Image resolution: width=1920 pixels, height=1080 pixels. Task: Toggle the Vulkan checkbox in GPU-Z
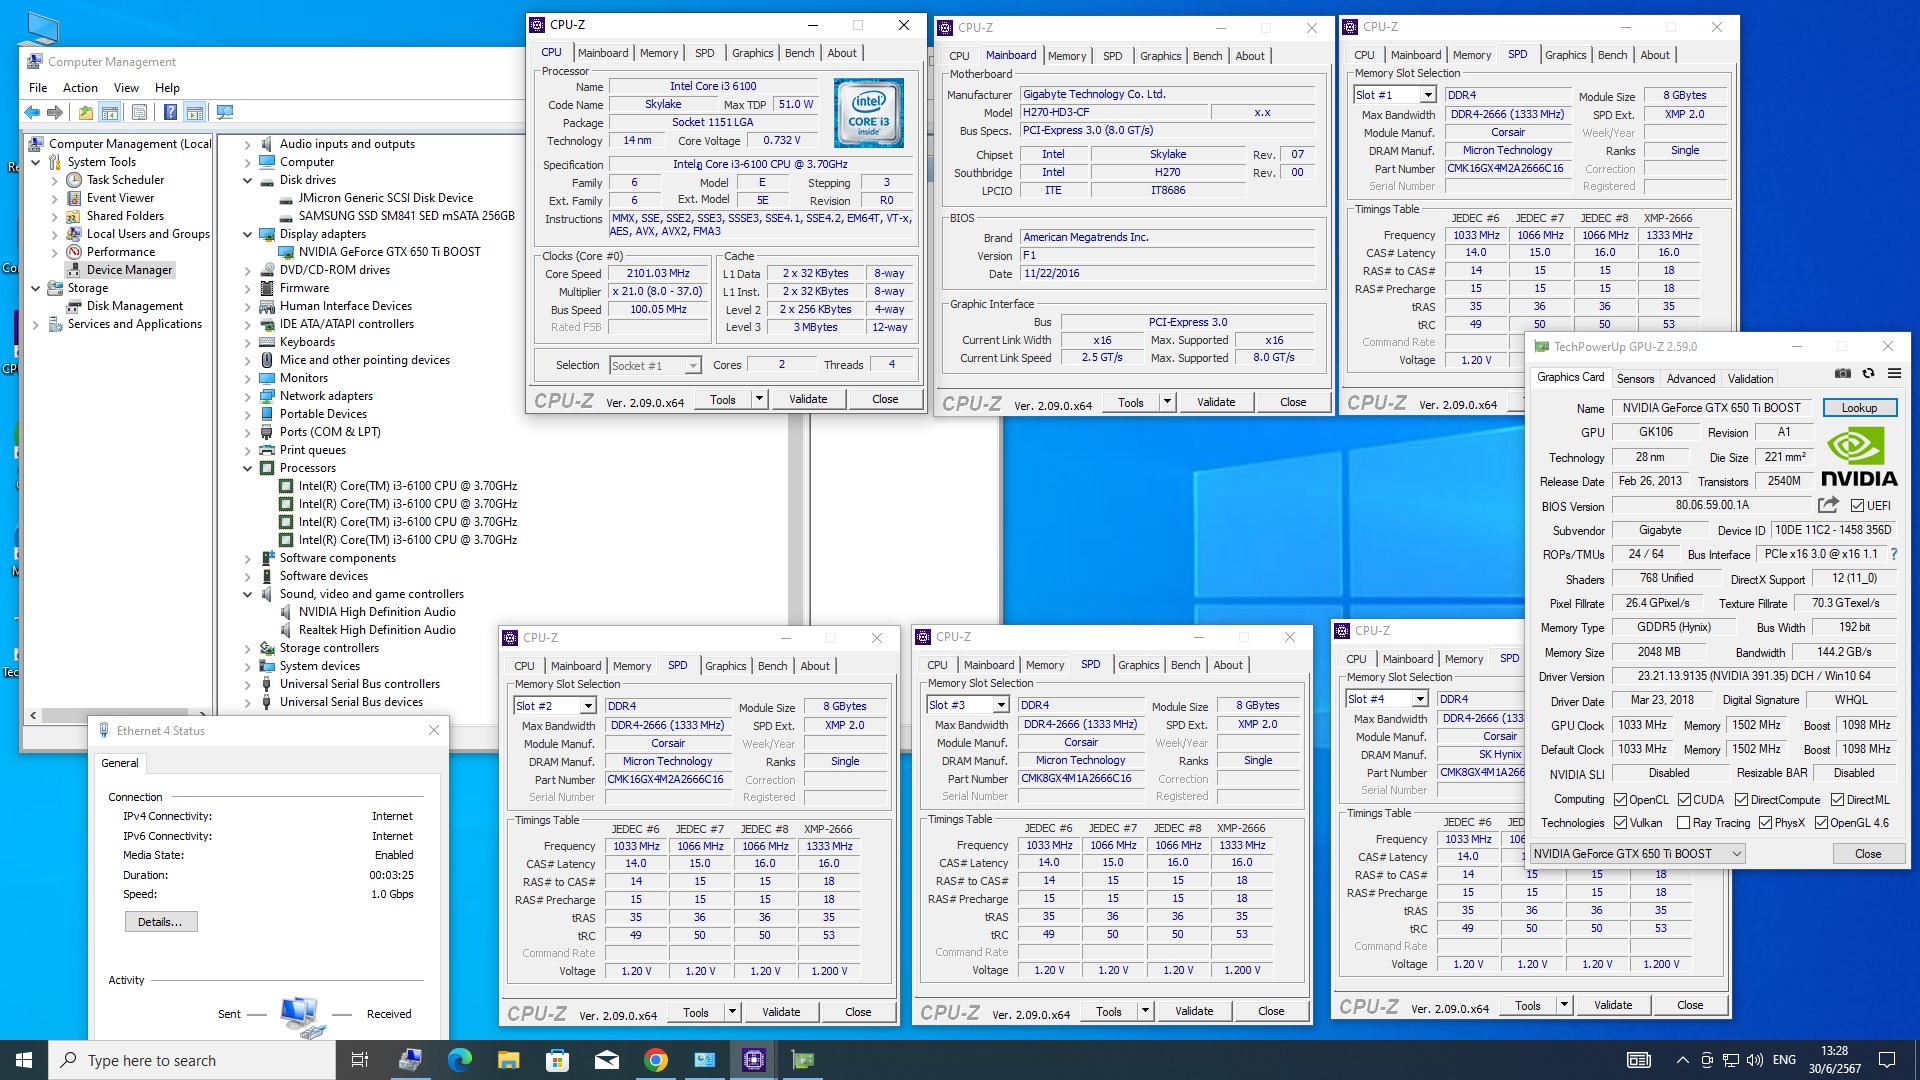pyautogui.click(x=1620, y=823)
